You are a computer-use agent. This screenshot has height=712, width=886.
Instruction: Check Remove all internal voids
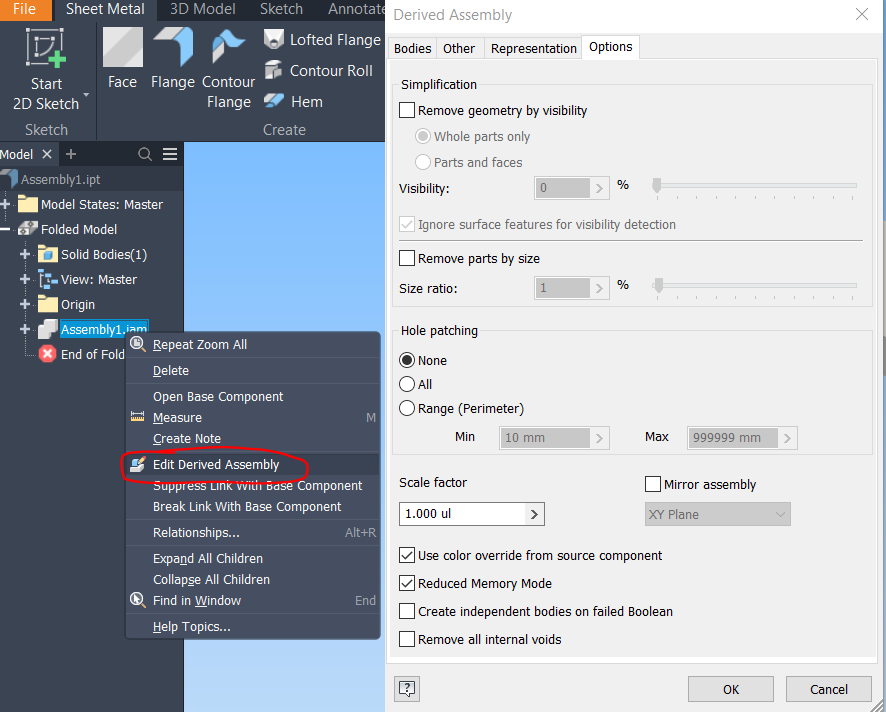point(407,639)
